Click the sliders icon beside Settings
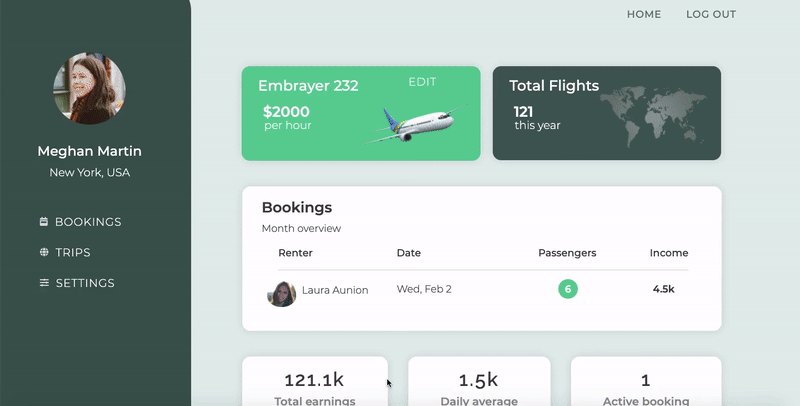This screenshot has width=800, height=406. point(44,283)
